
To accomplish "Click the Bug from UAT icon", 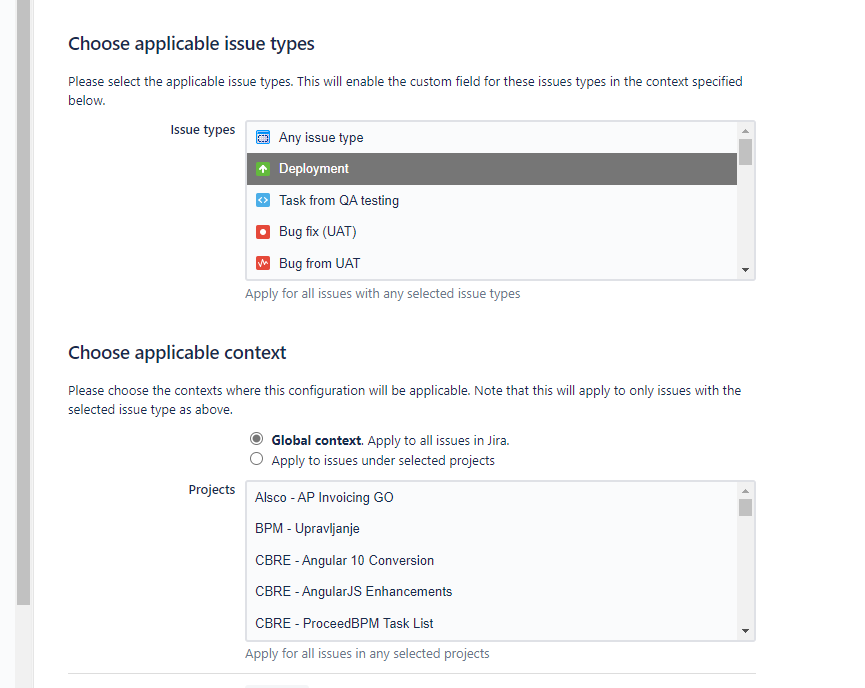I will point(263,263).
